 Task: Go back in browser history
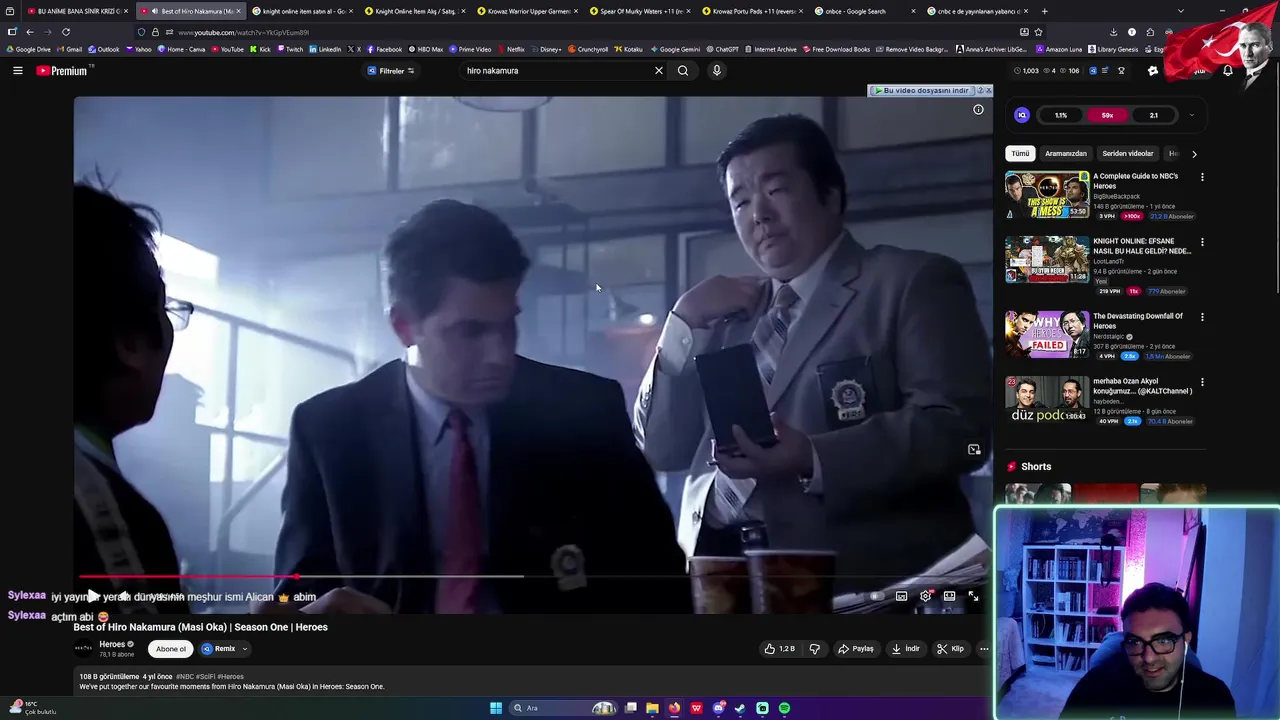coord(30,32)
